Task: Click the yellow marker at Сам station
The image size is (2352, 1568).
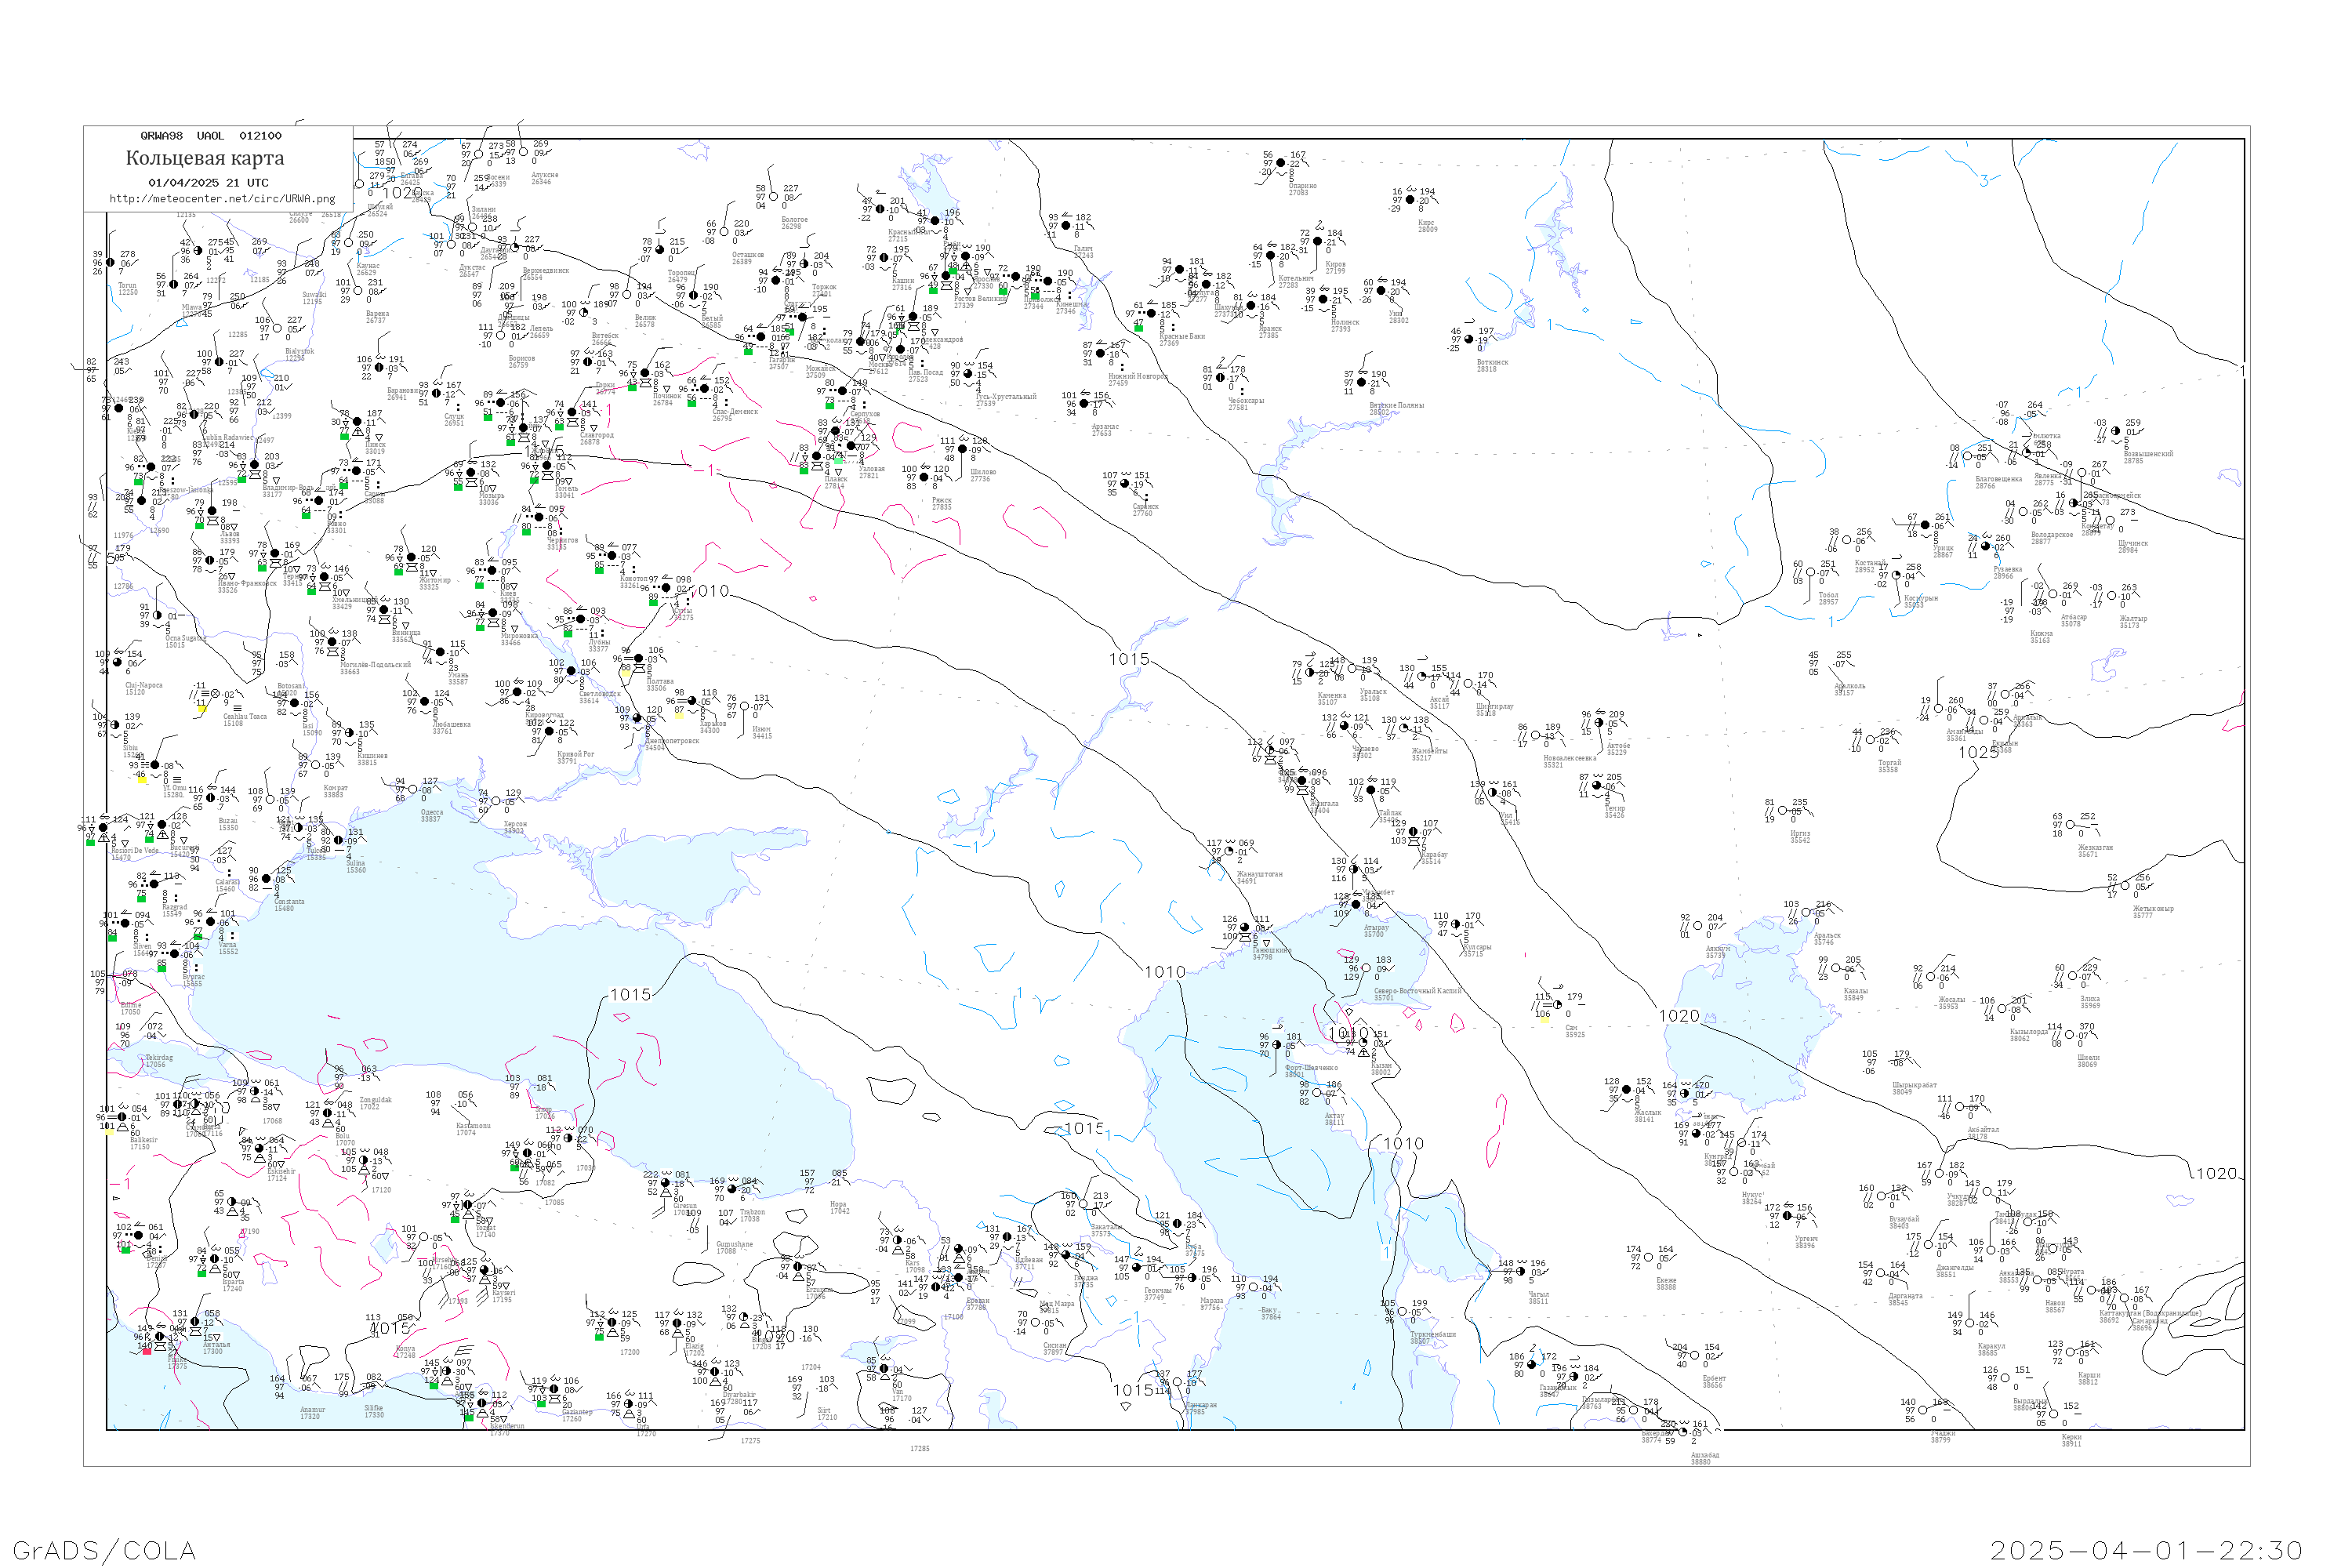Action: click(x=1544, y=1020)
